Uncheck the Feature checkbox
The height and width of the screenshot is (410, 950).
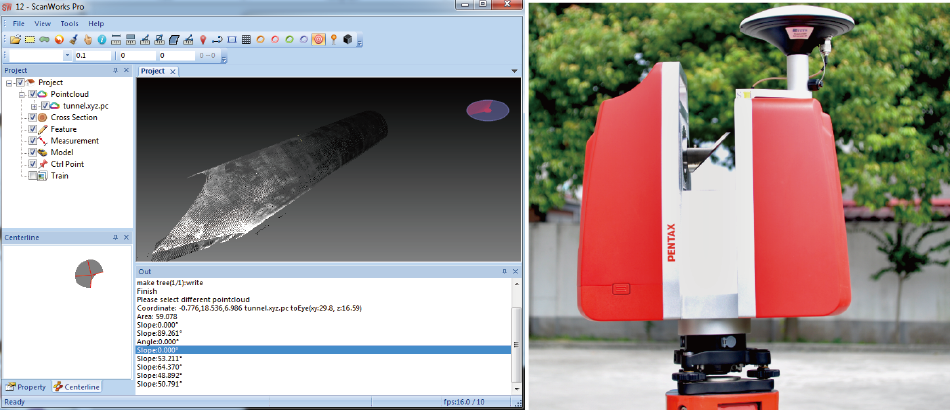[33, 129]
